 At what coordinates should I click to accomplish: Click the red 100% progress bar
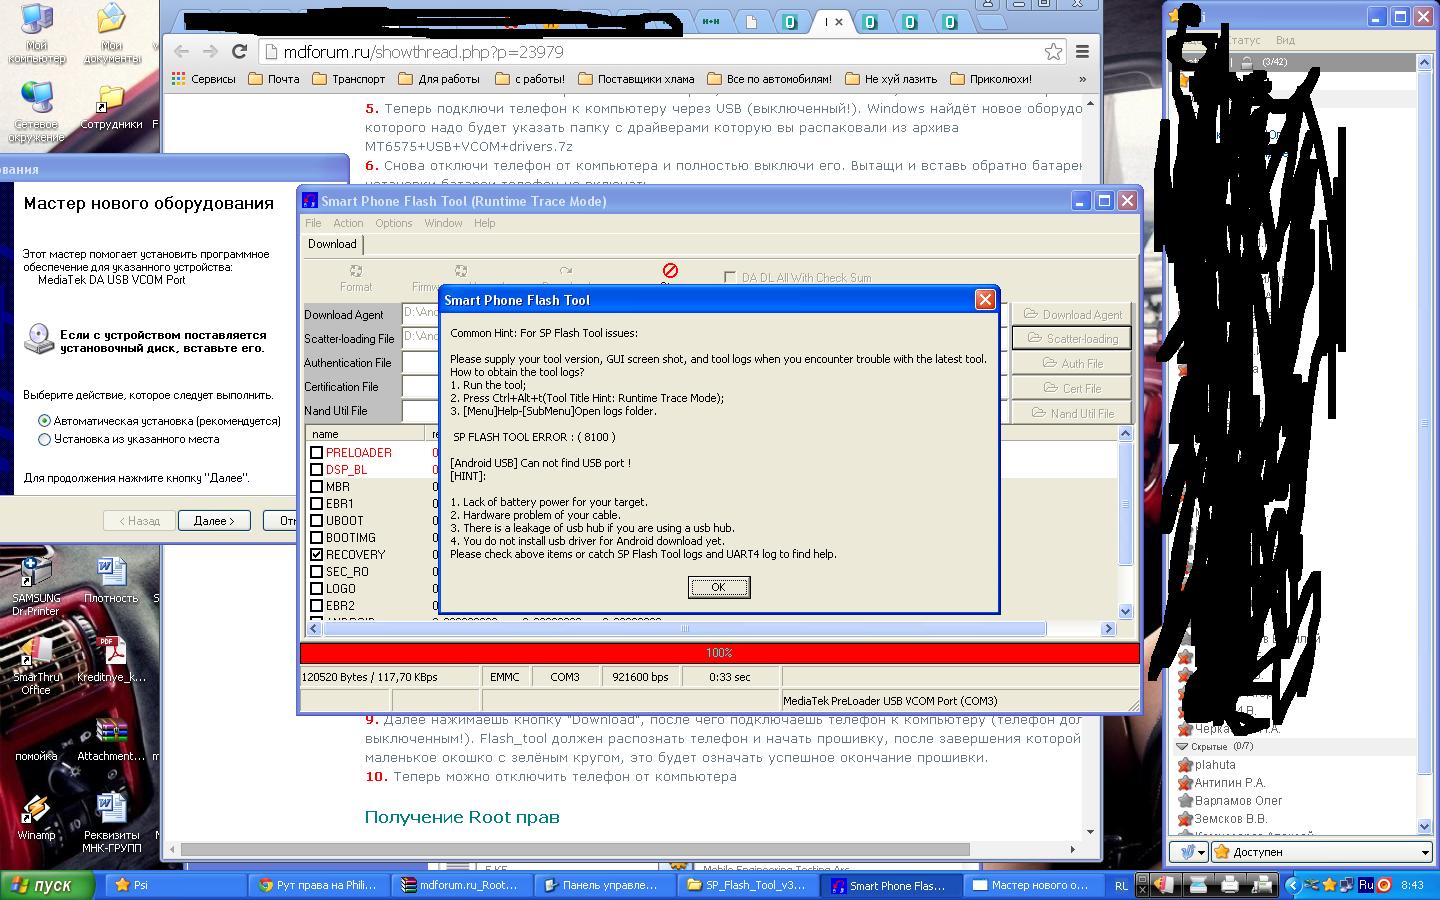719,653
